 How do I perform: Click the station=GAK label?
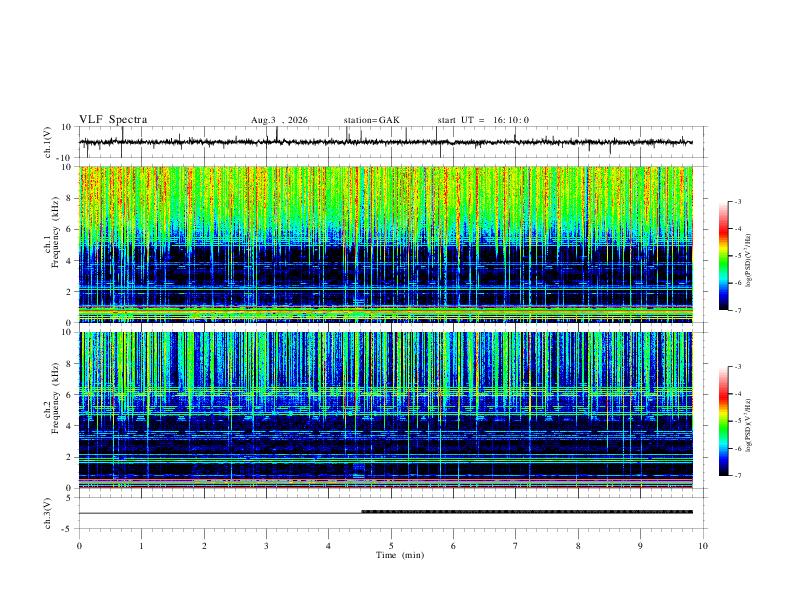point(371,120)
